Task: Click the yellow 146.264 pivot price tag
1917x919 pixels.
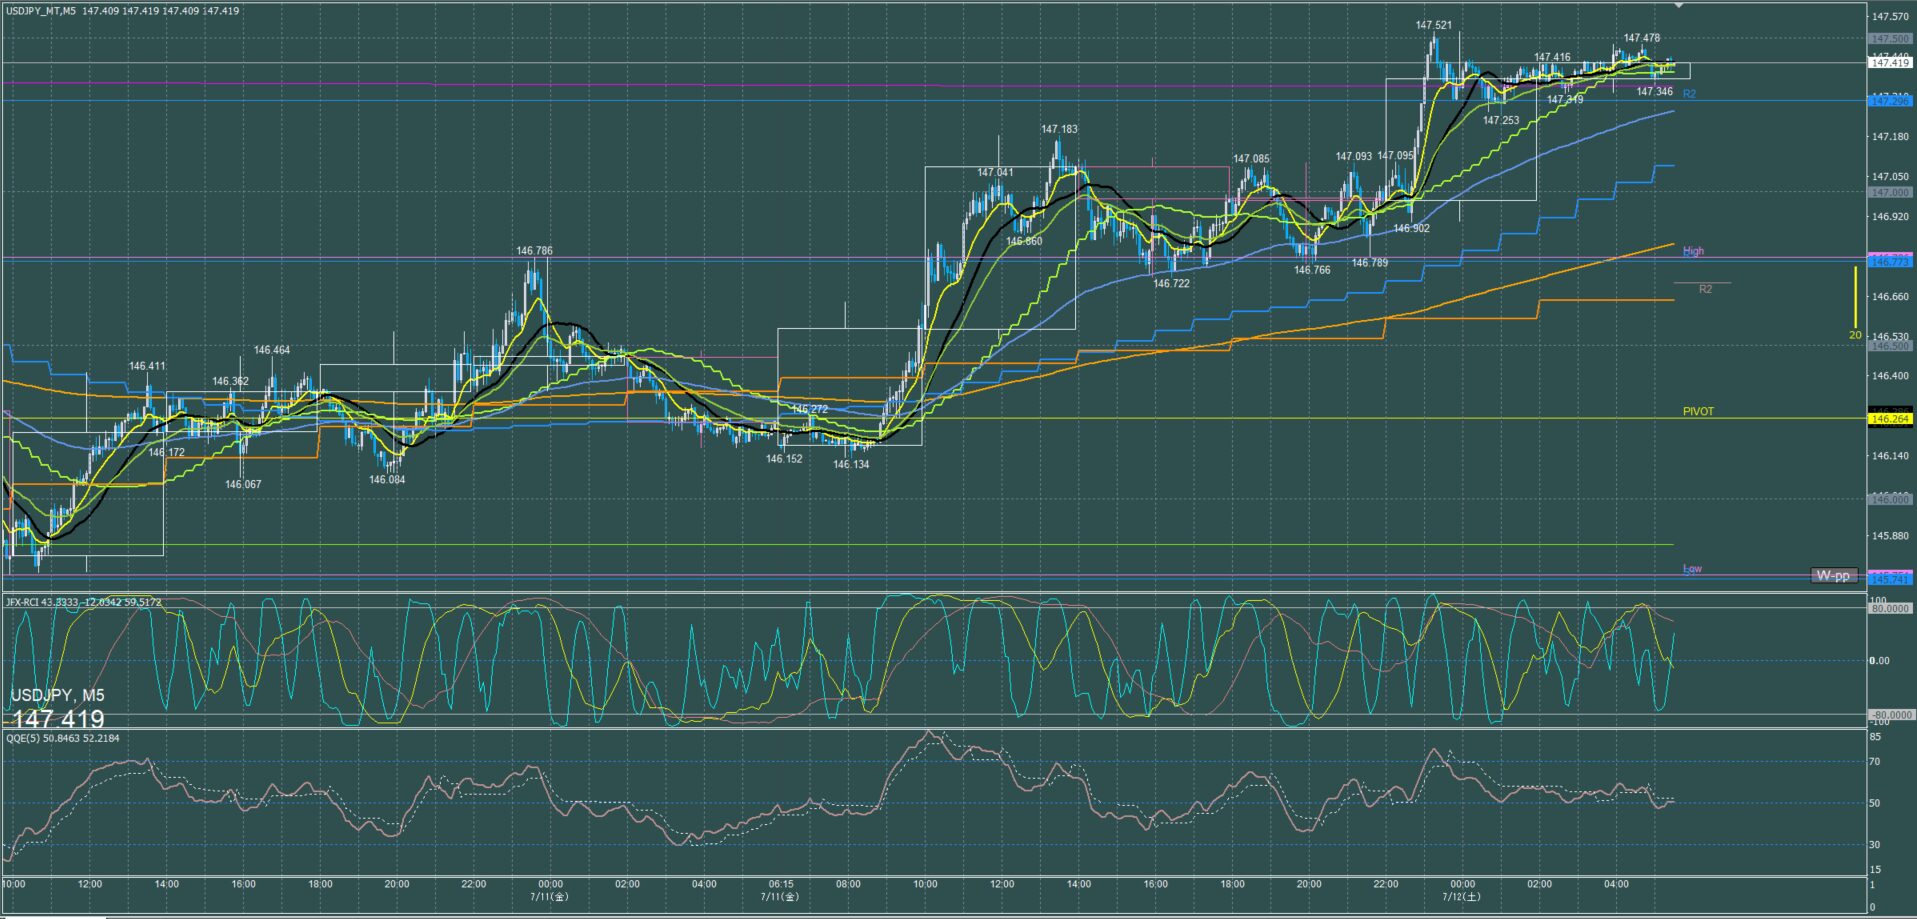Action: pyautogui.click(x=1890, y=419)
